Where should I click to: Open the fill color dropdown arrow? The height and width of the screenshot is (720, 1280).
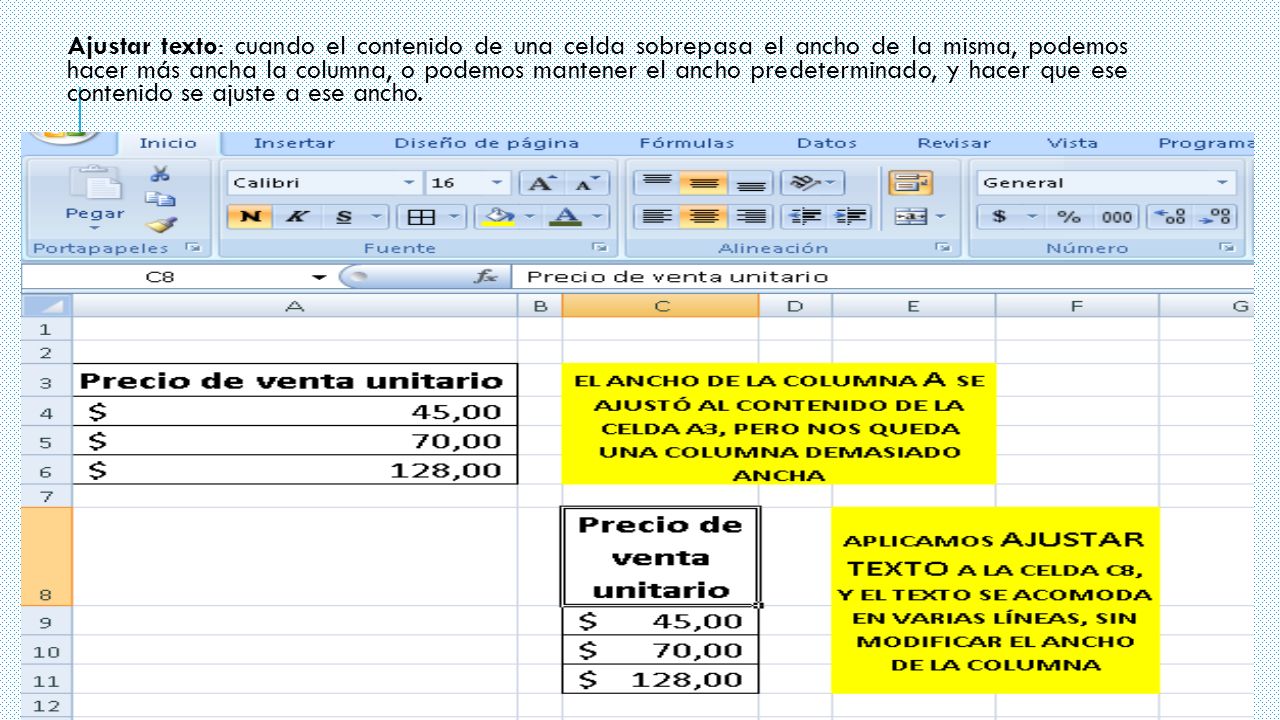530,215
